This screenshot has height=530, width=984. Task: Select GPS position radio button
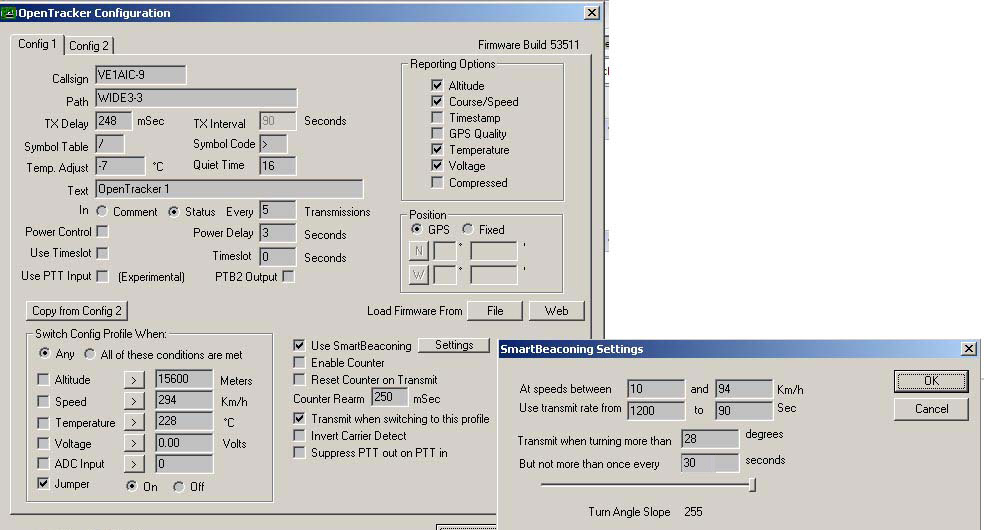(416, 229)
